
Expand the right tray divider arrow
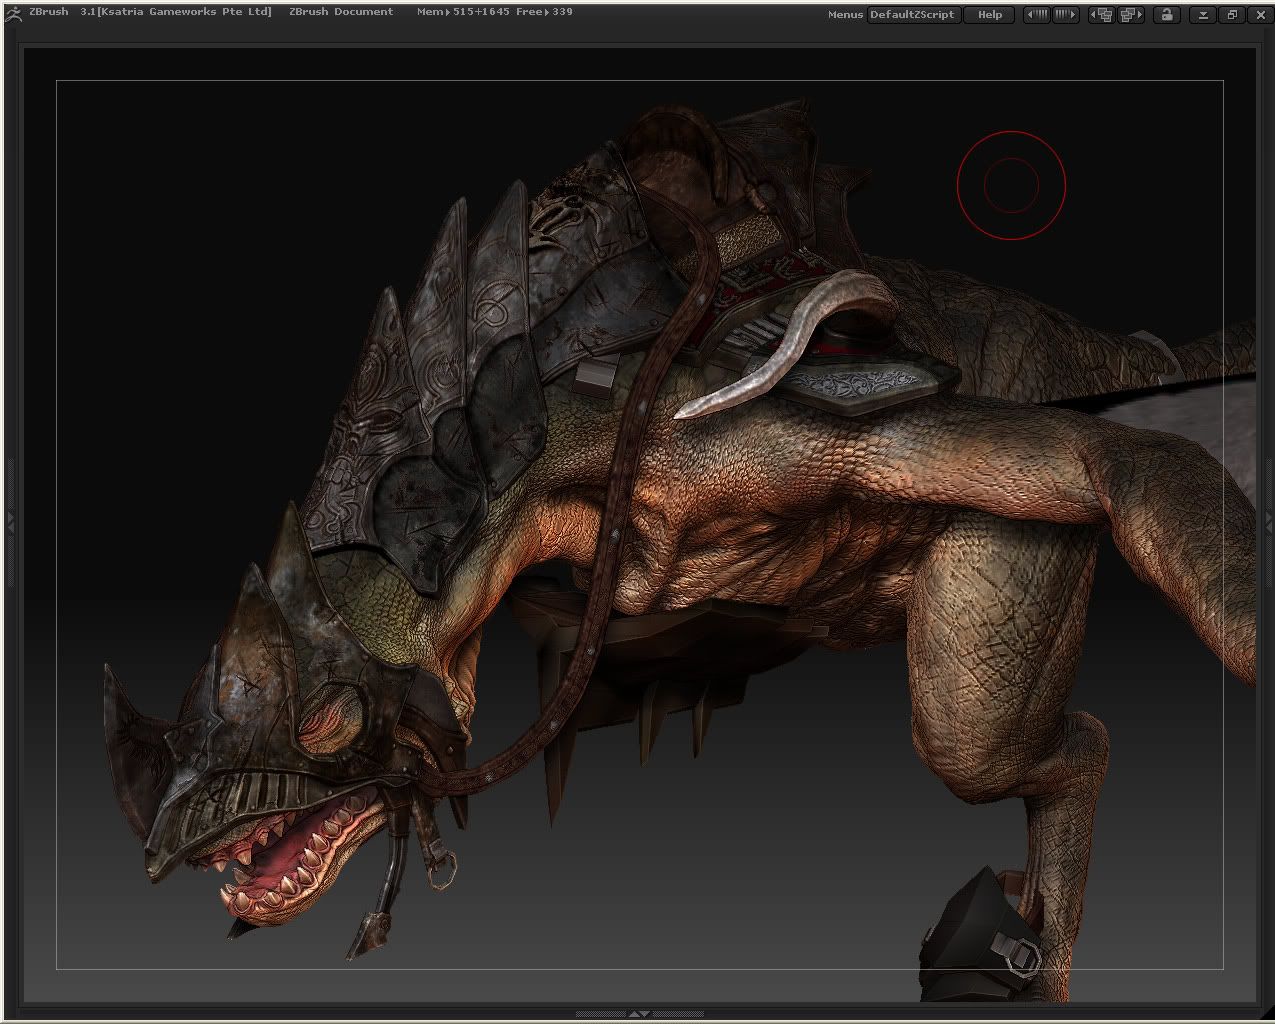(x=1269, y=521)
